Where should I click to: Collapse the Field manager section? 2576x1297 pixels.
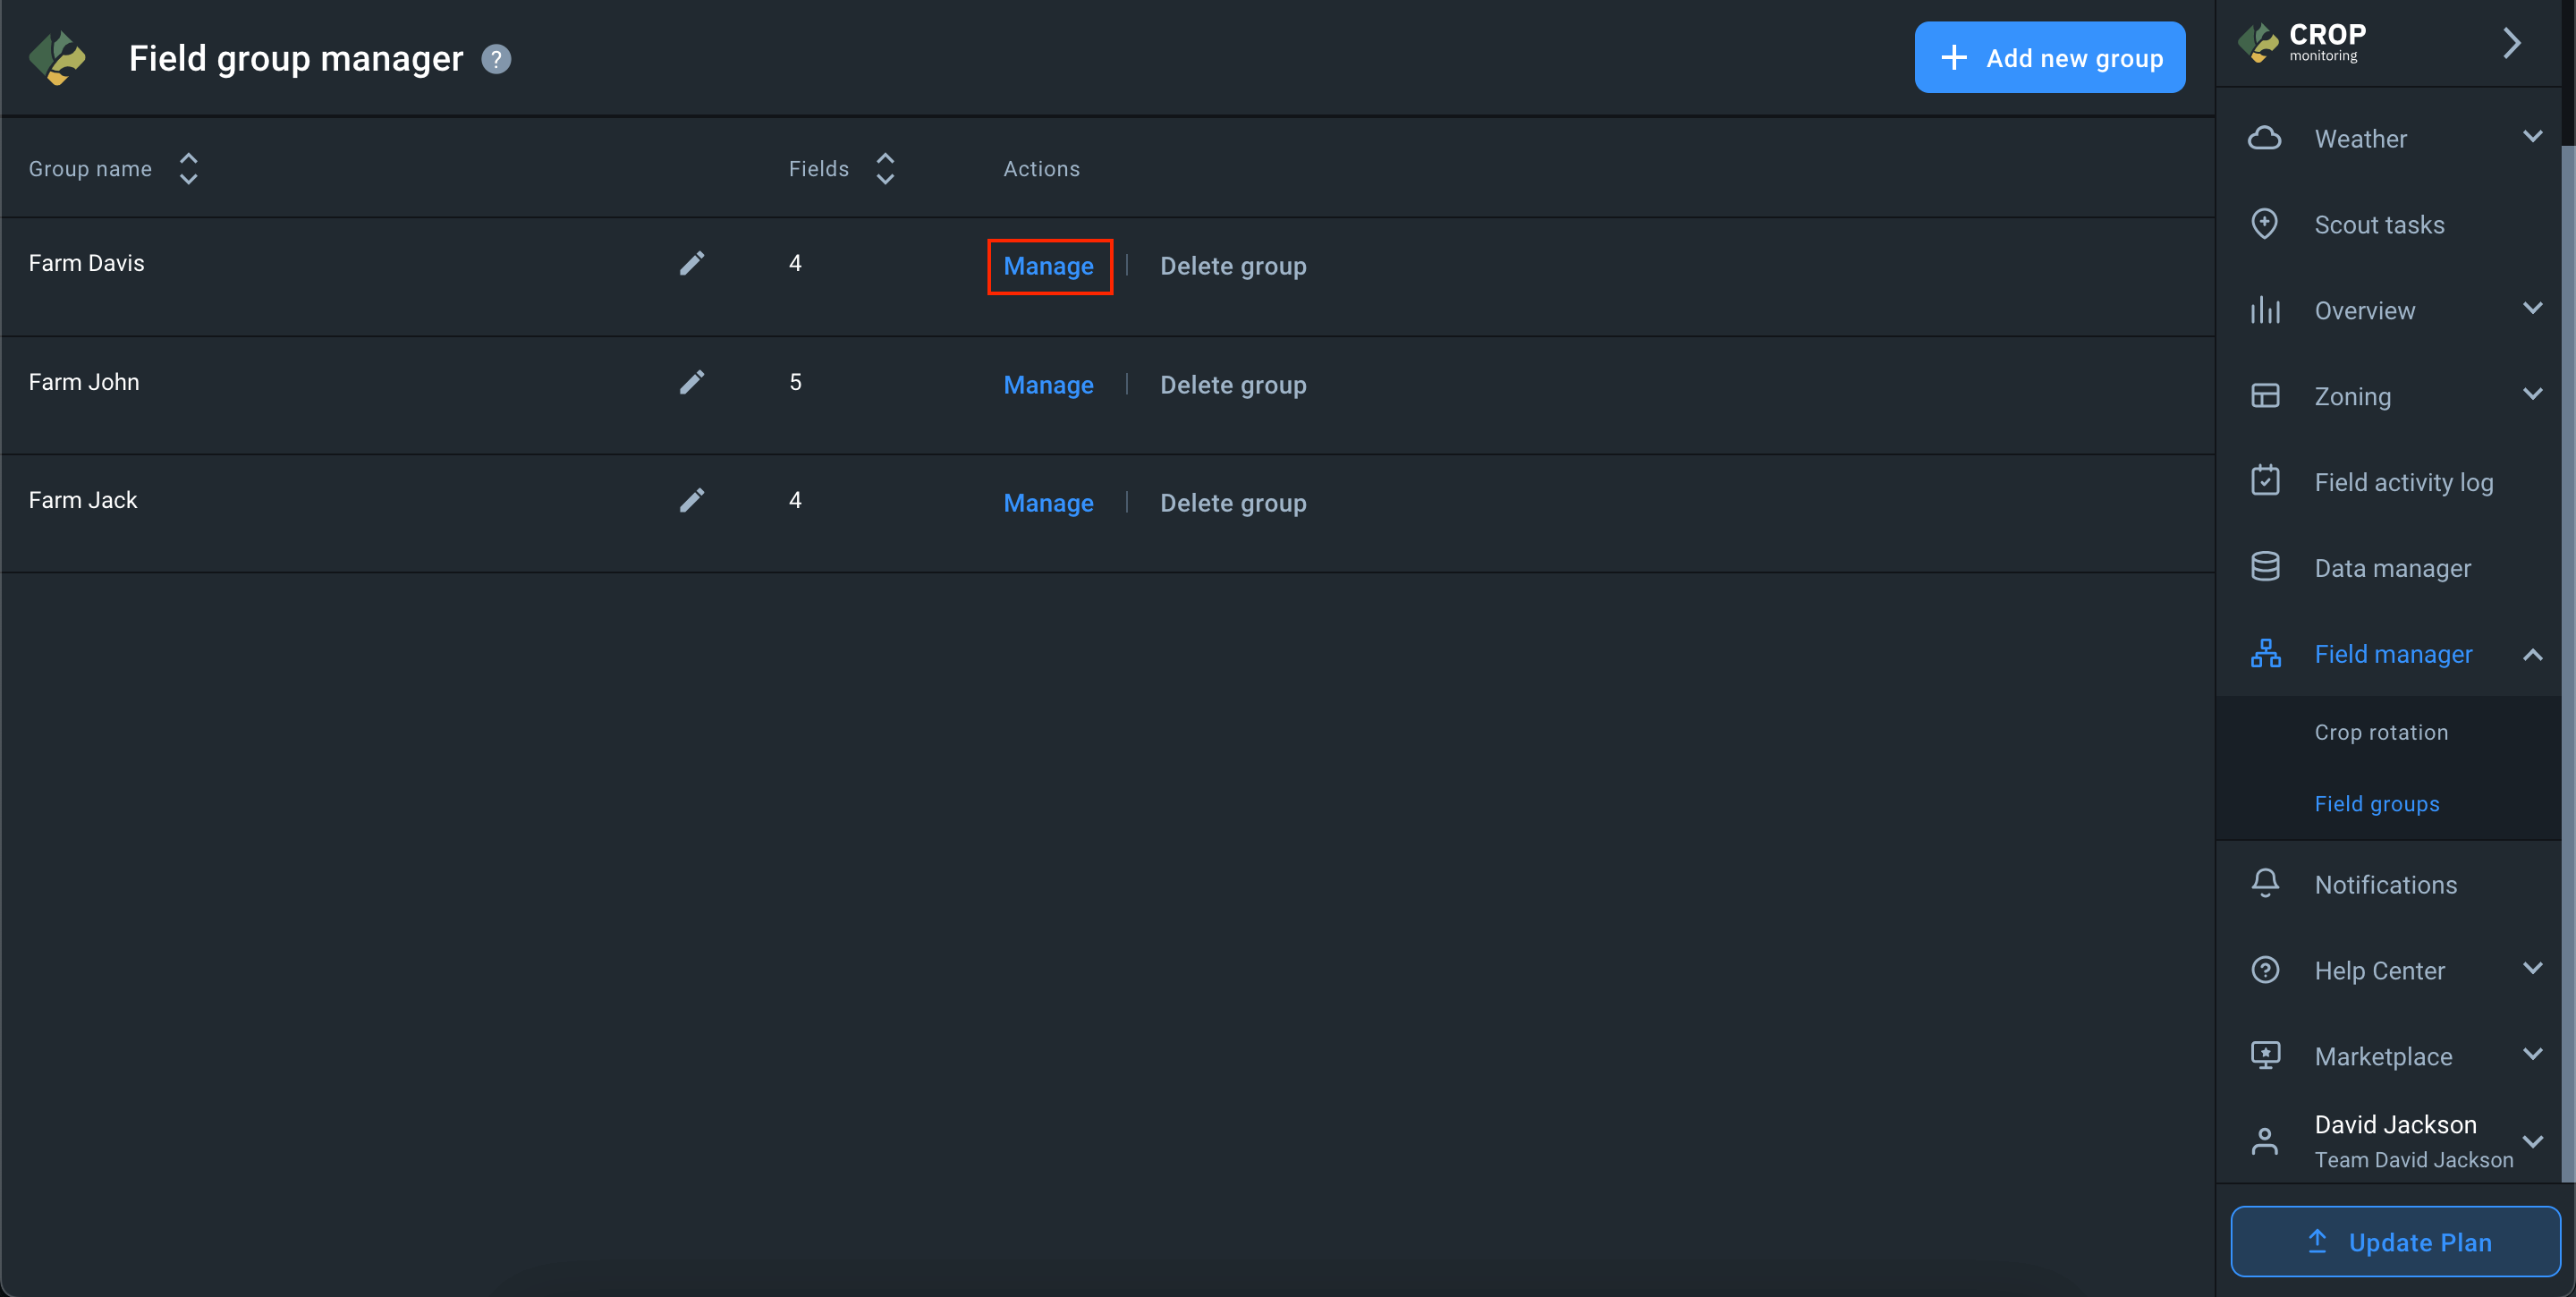point(2532,655)
